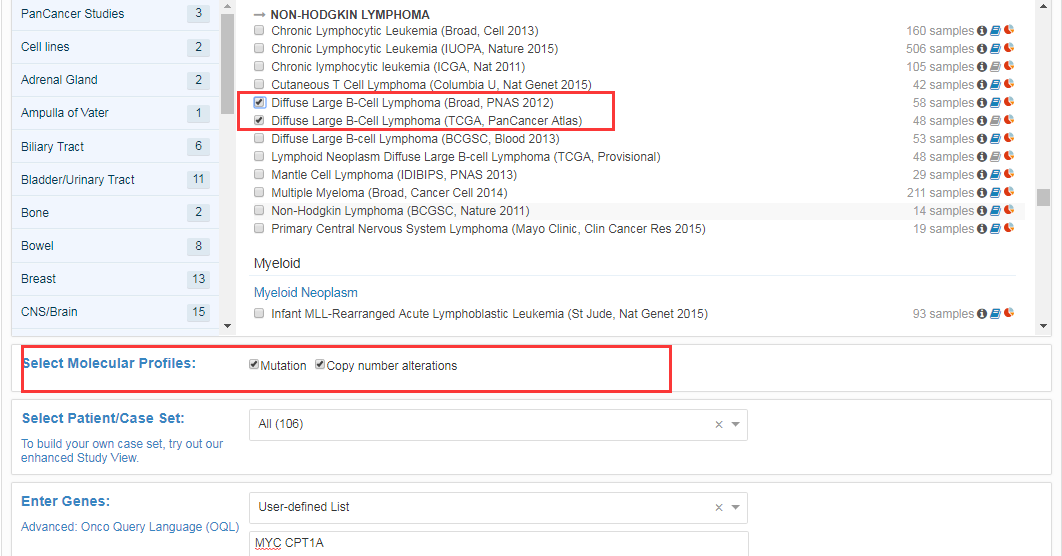
Task: Click info icon for Chronic Lymphocytic Leukemia (Broad, Cell 2013)
Action: 982,31
